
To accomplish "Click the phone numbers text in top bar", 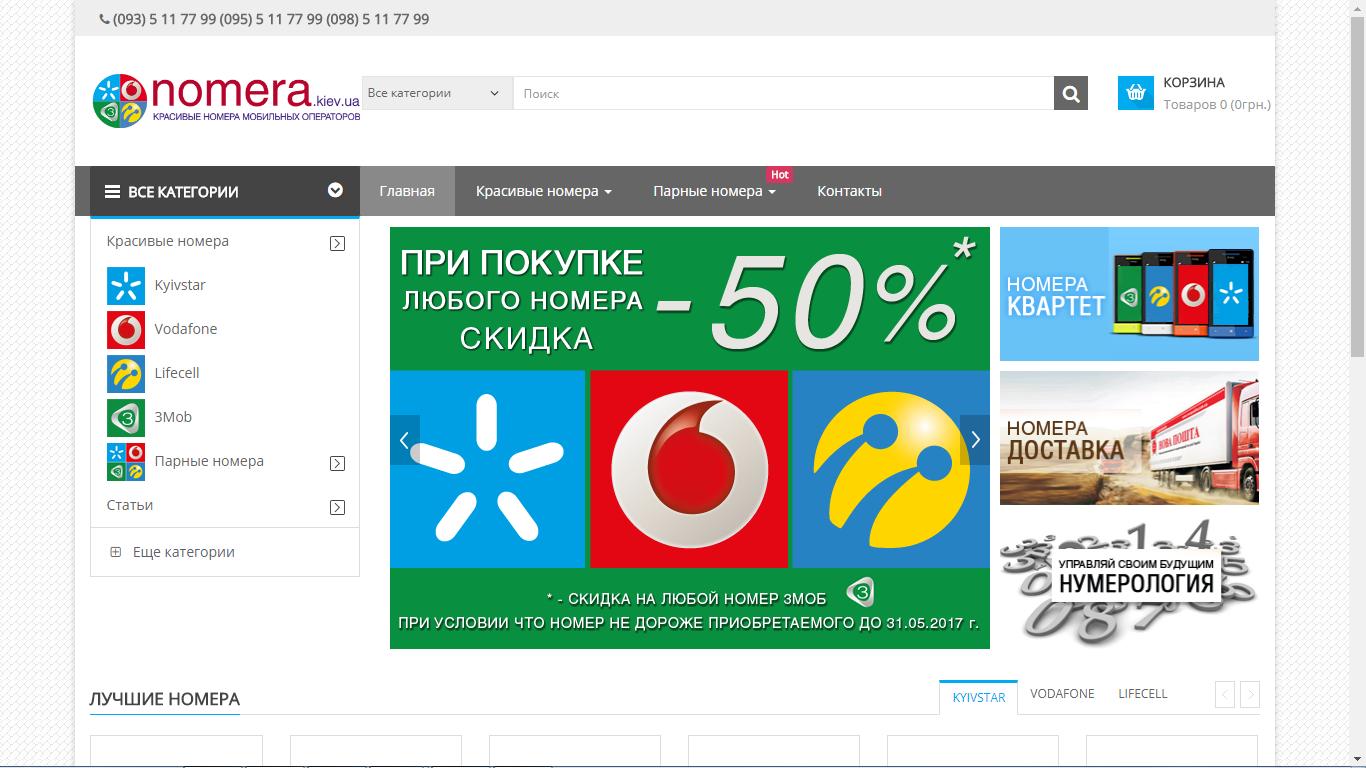I will [x=271, y=19].
